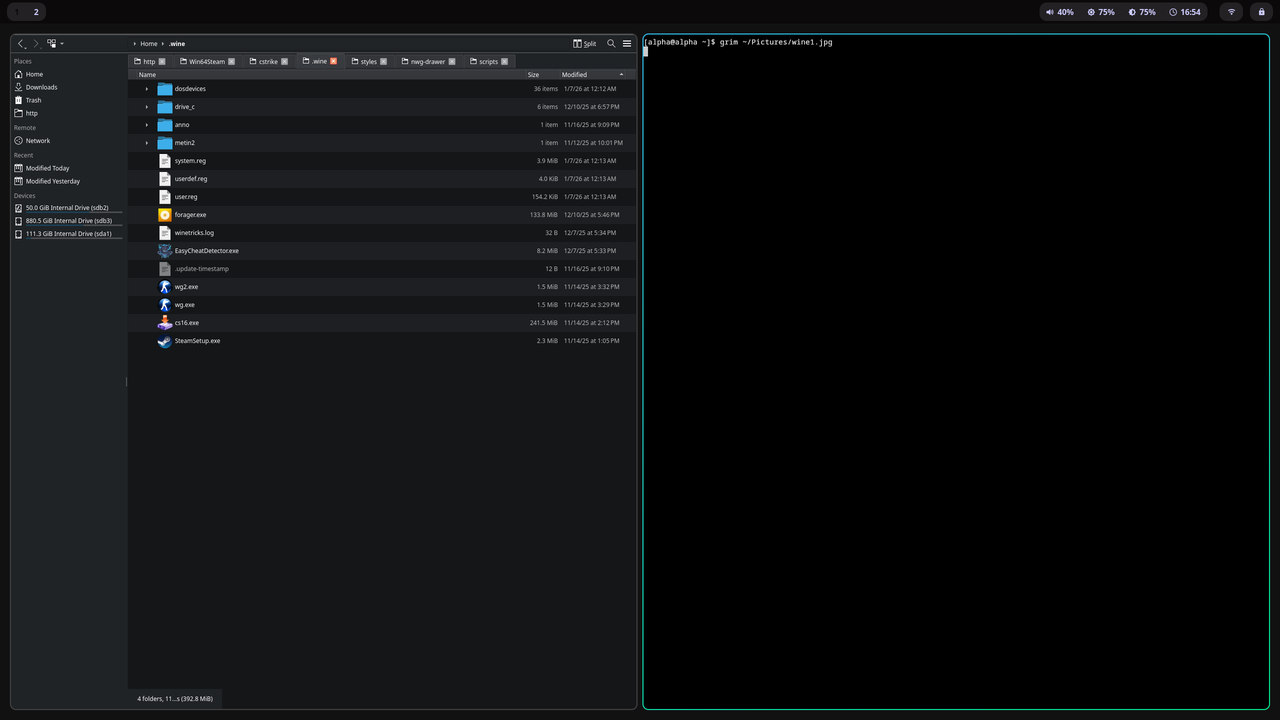Open the hamburger menu in Dolphin

pyautogui.click(x=627, y=44)
